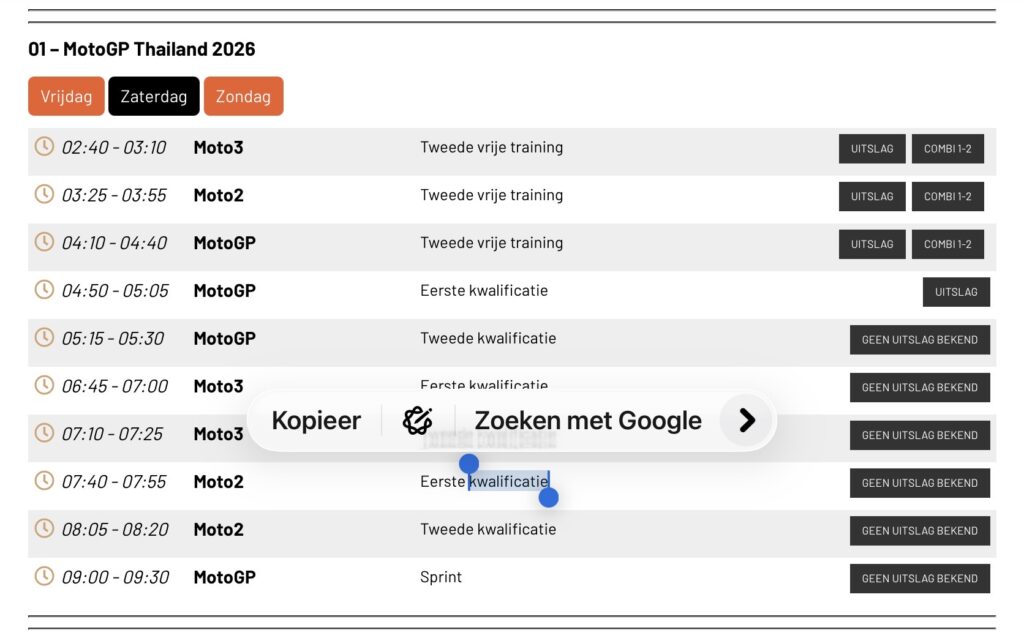Select Zoeken met Google option
This screenshot has width=1024, height=638.
tap(587, 421)
